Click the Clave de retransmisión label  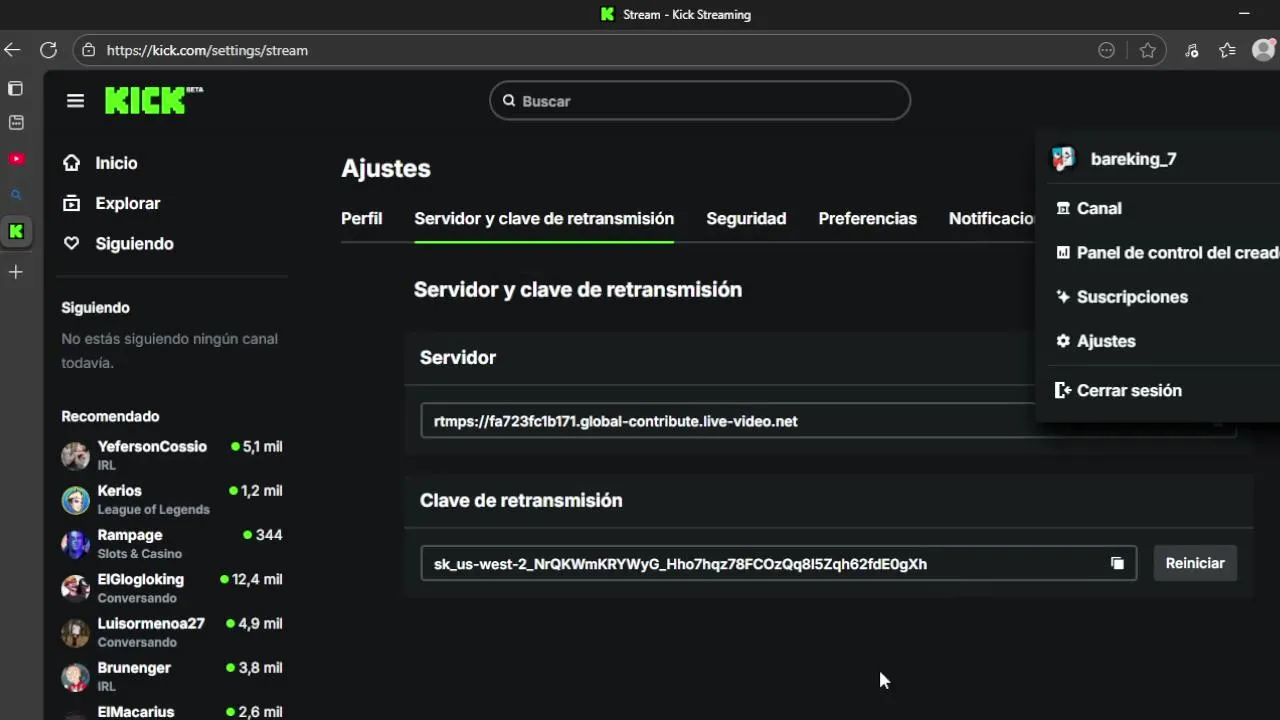click(521, 500)
